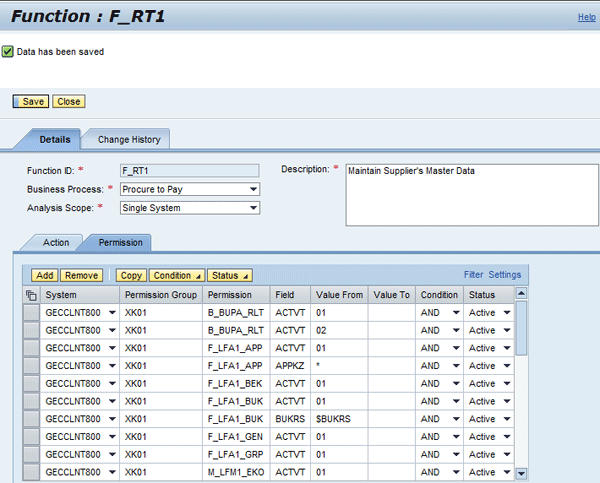Image resolution: width=600 pixels, height=483 pixels.
Task: Click the green success checkmark icon
Action: pos(8,51)
